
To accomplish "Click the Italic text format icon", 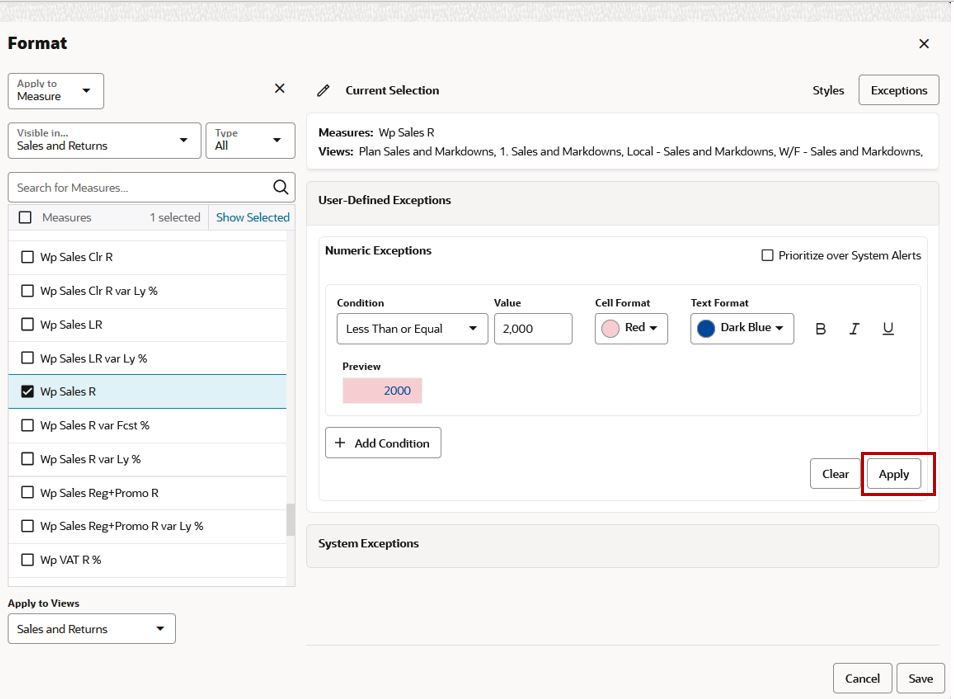I will click(x=854, y=329).
